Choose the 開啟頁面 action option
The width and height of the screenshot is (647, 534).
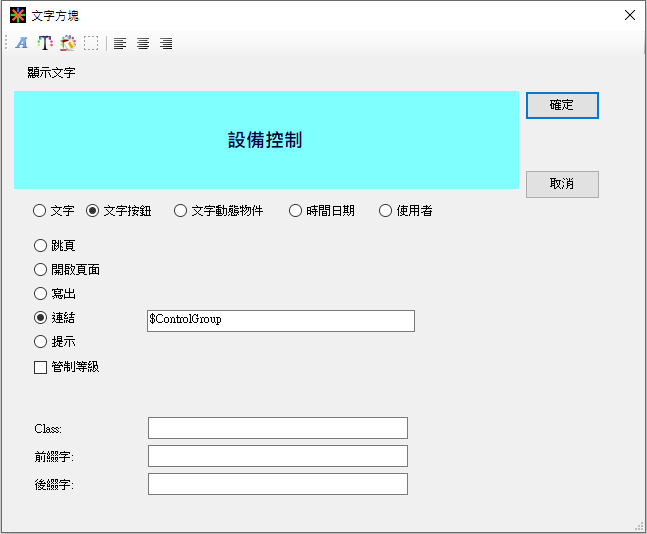[41, 270]
